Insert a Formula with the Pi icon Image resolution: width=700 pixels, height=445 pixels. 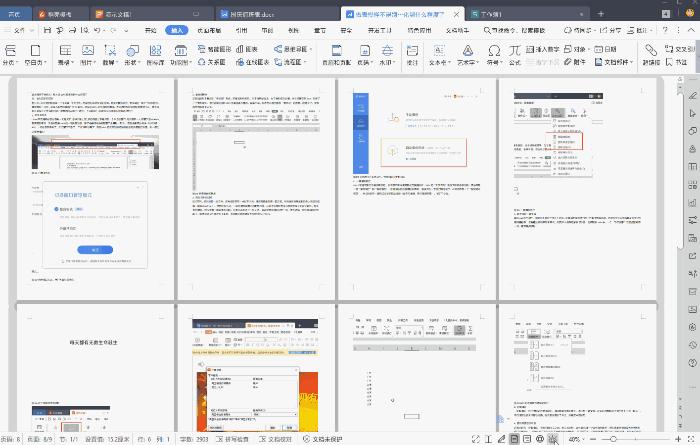click(515, 55)
